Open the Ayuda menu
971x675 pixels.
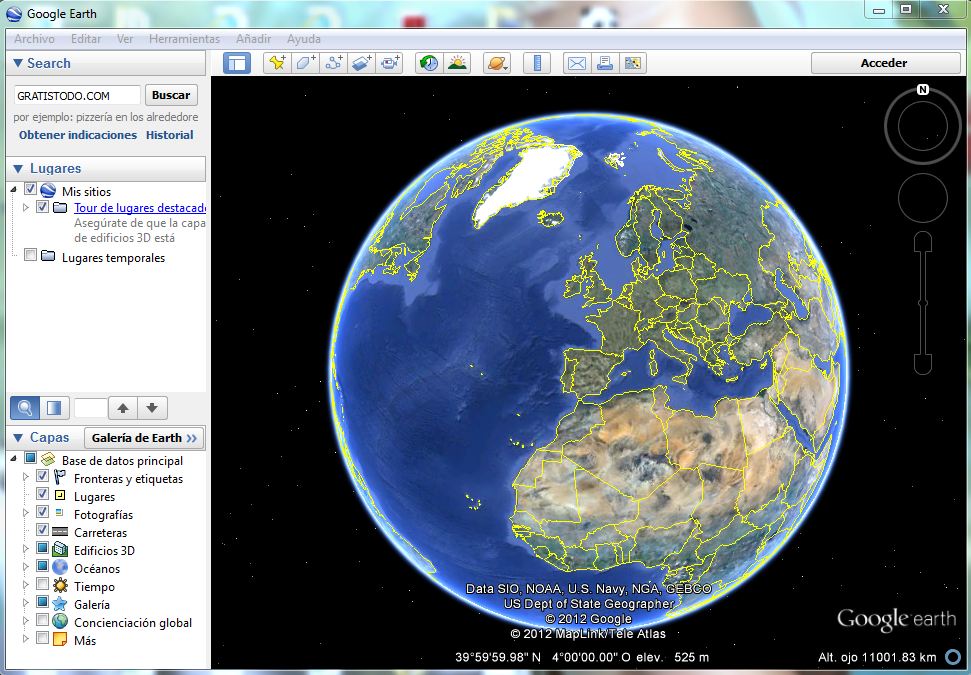click(x=303, y=38)
